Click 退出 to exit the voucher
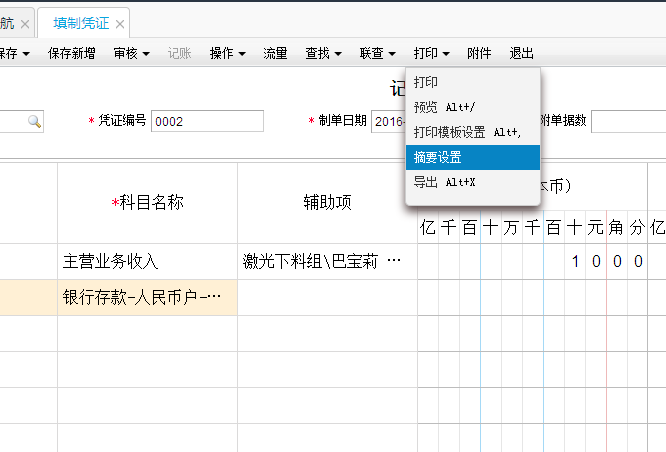 521,53
